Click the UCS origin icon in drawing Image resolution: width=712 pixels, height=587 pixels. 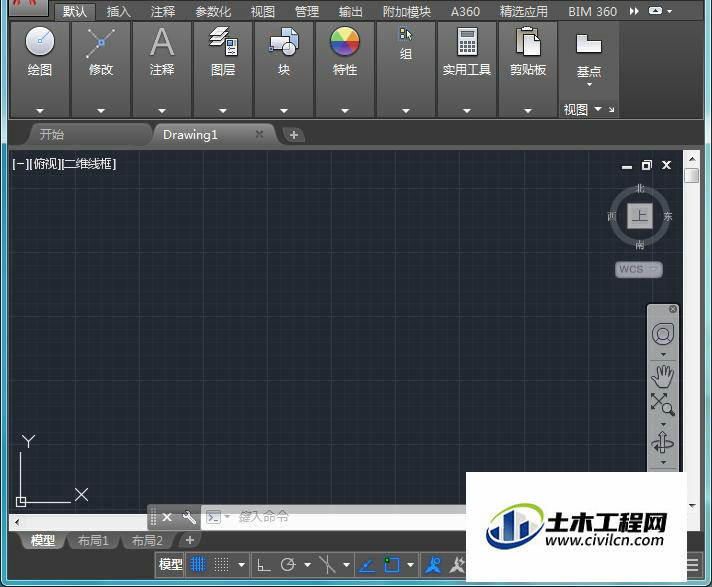(x=21, y=502)
